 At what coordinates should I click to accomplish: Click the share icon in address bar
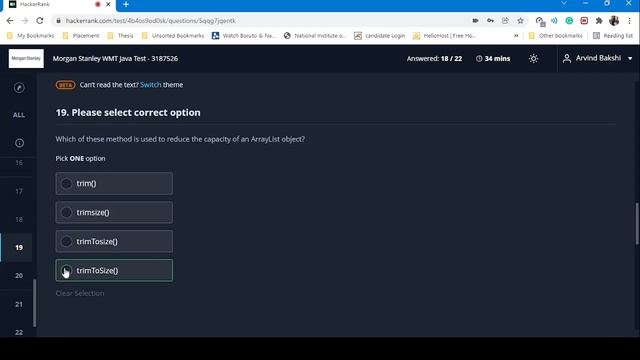pyautogui.click(x=505, y=20)
